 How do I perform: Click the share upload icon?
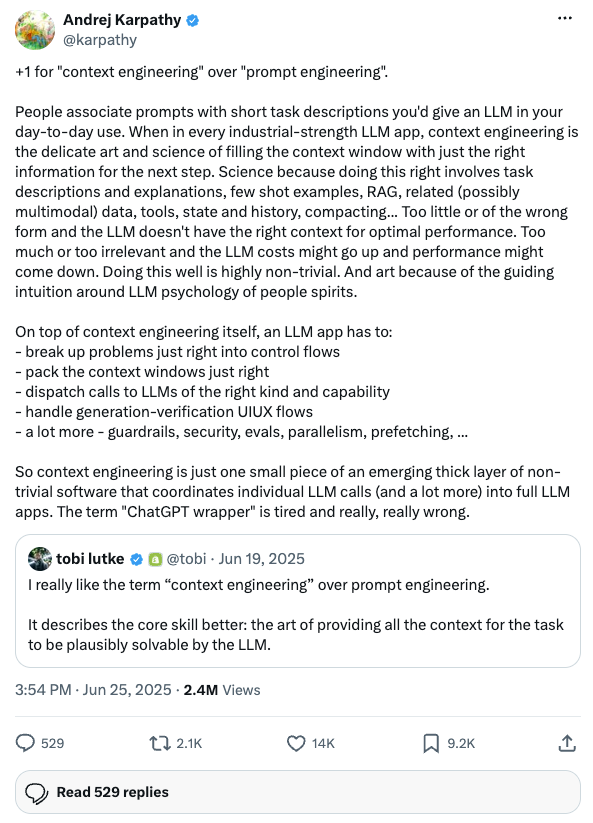point(567,743)
